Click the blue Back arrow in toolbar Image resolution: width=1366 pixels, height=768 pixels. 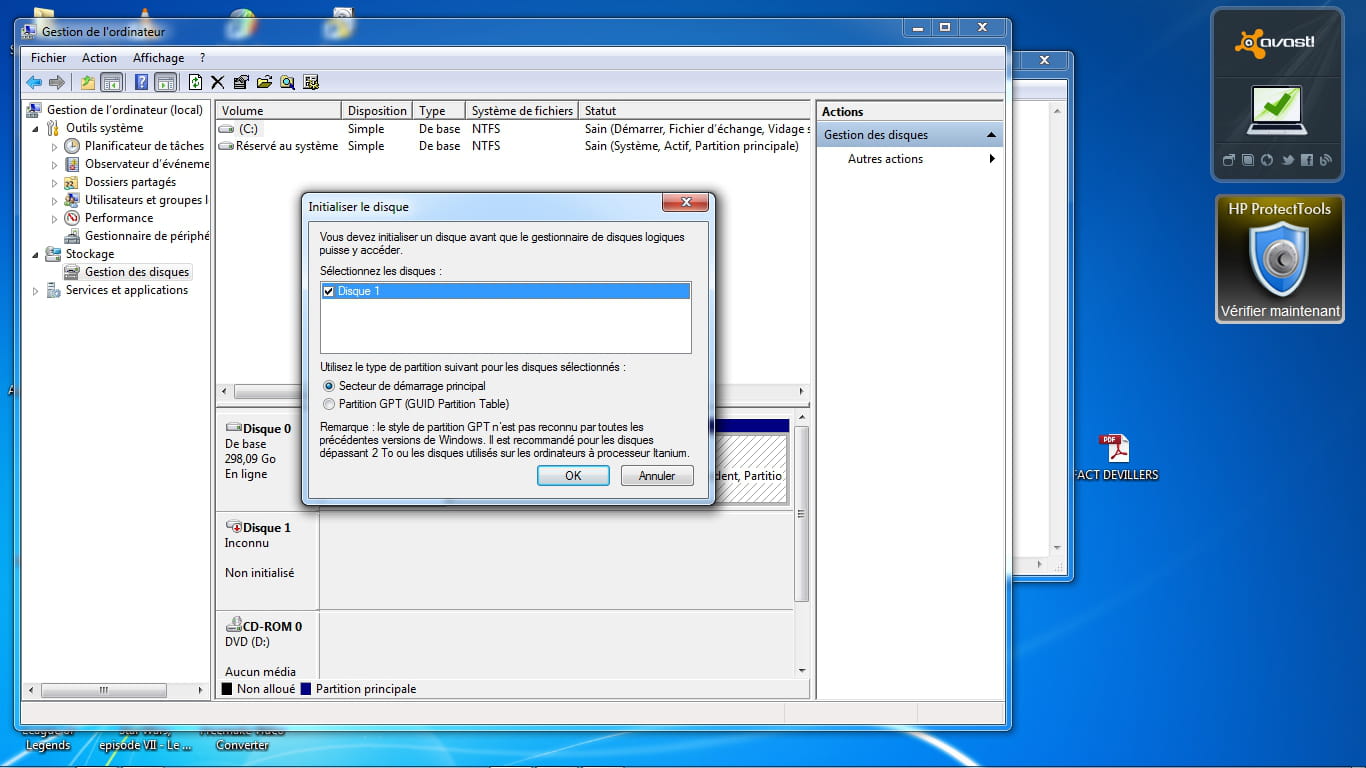[x=34, y=82]
